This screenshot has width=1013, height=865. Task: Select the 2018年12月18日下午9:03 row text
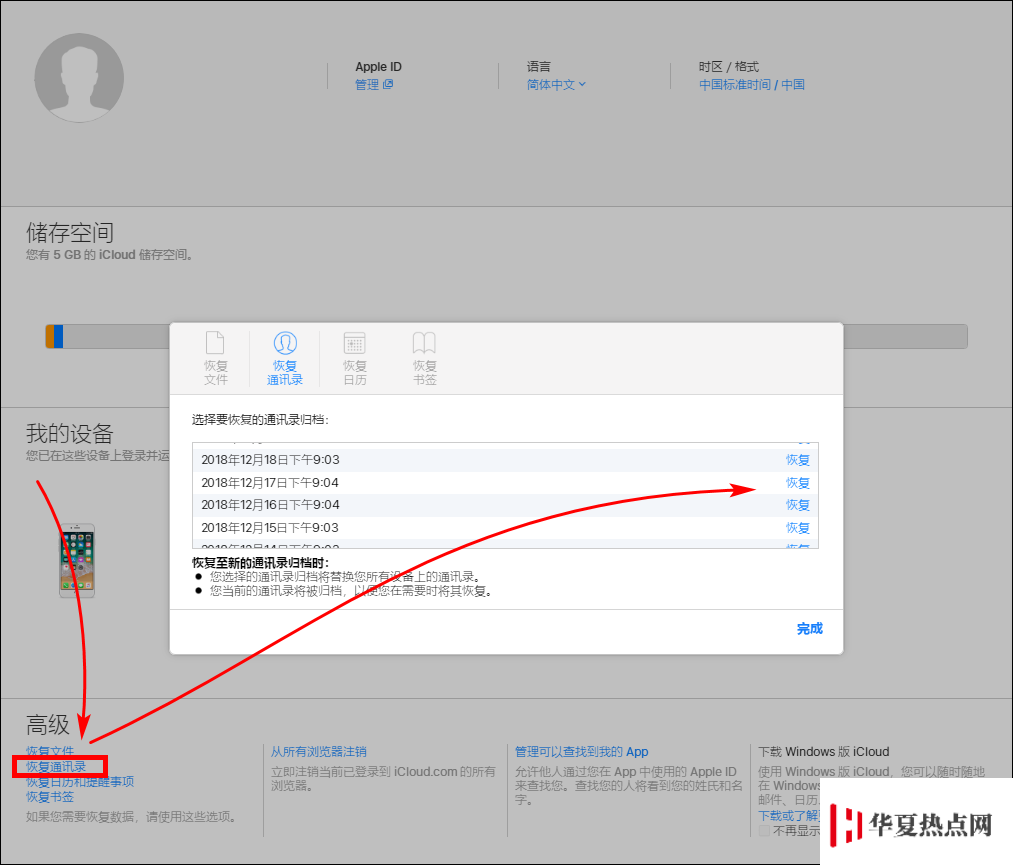pos(270,460)
